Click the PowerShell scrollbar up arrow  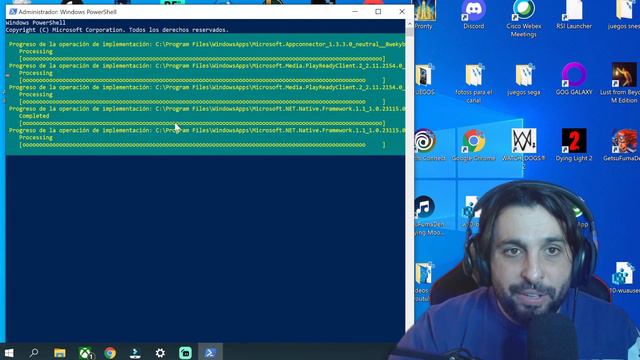(x=410, y=23)
